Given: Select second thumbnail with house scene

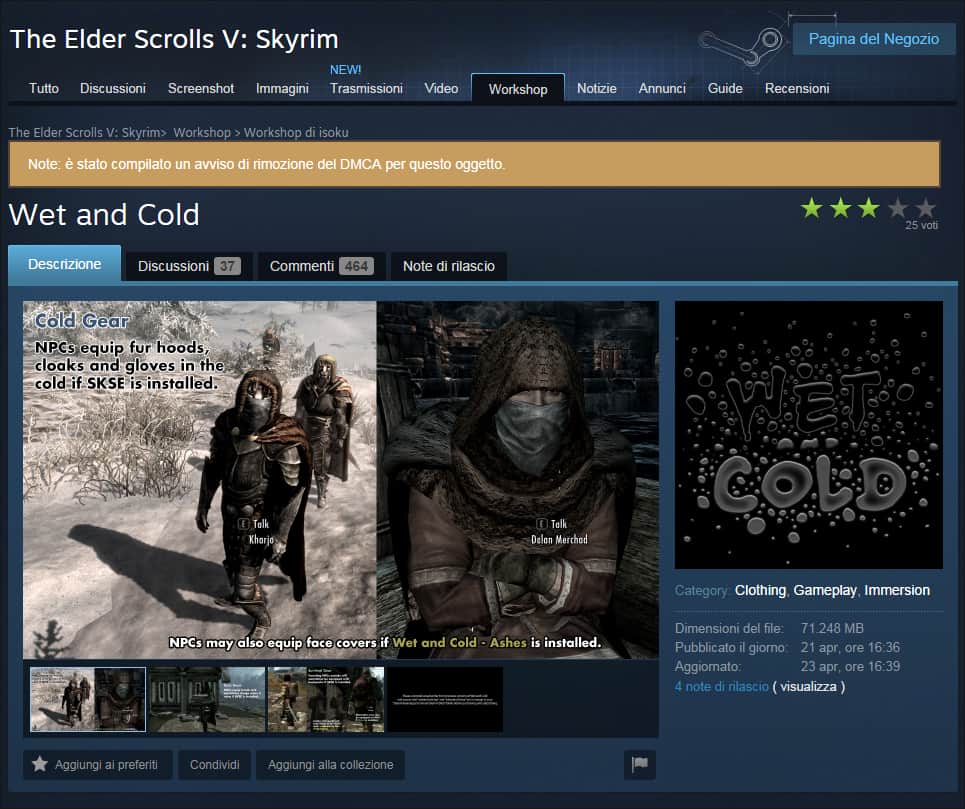Looking at the screenshot, I should [x=207, y=699].
